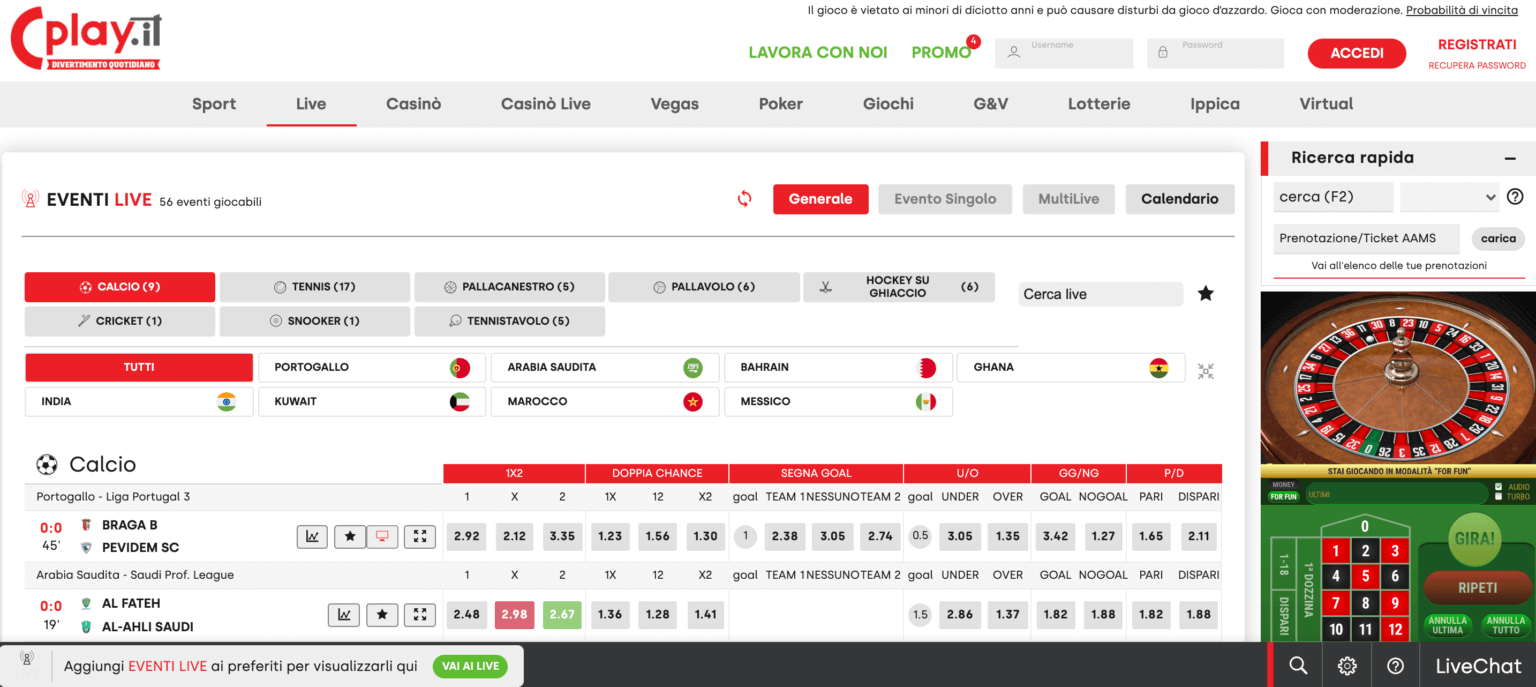Click VAI AI LIVE green button

click(470, 666)
